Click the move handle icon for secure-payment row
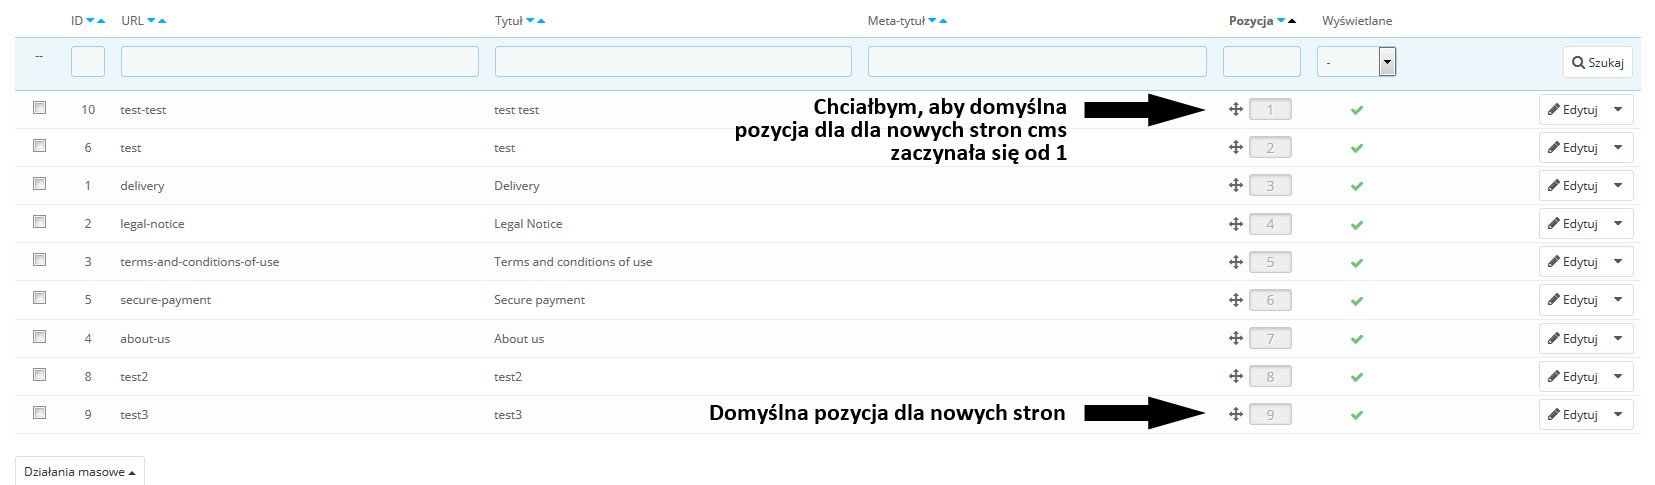The height and width of the screenshot is (485, 1655). tap(1236, 299)
